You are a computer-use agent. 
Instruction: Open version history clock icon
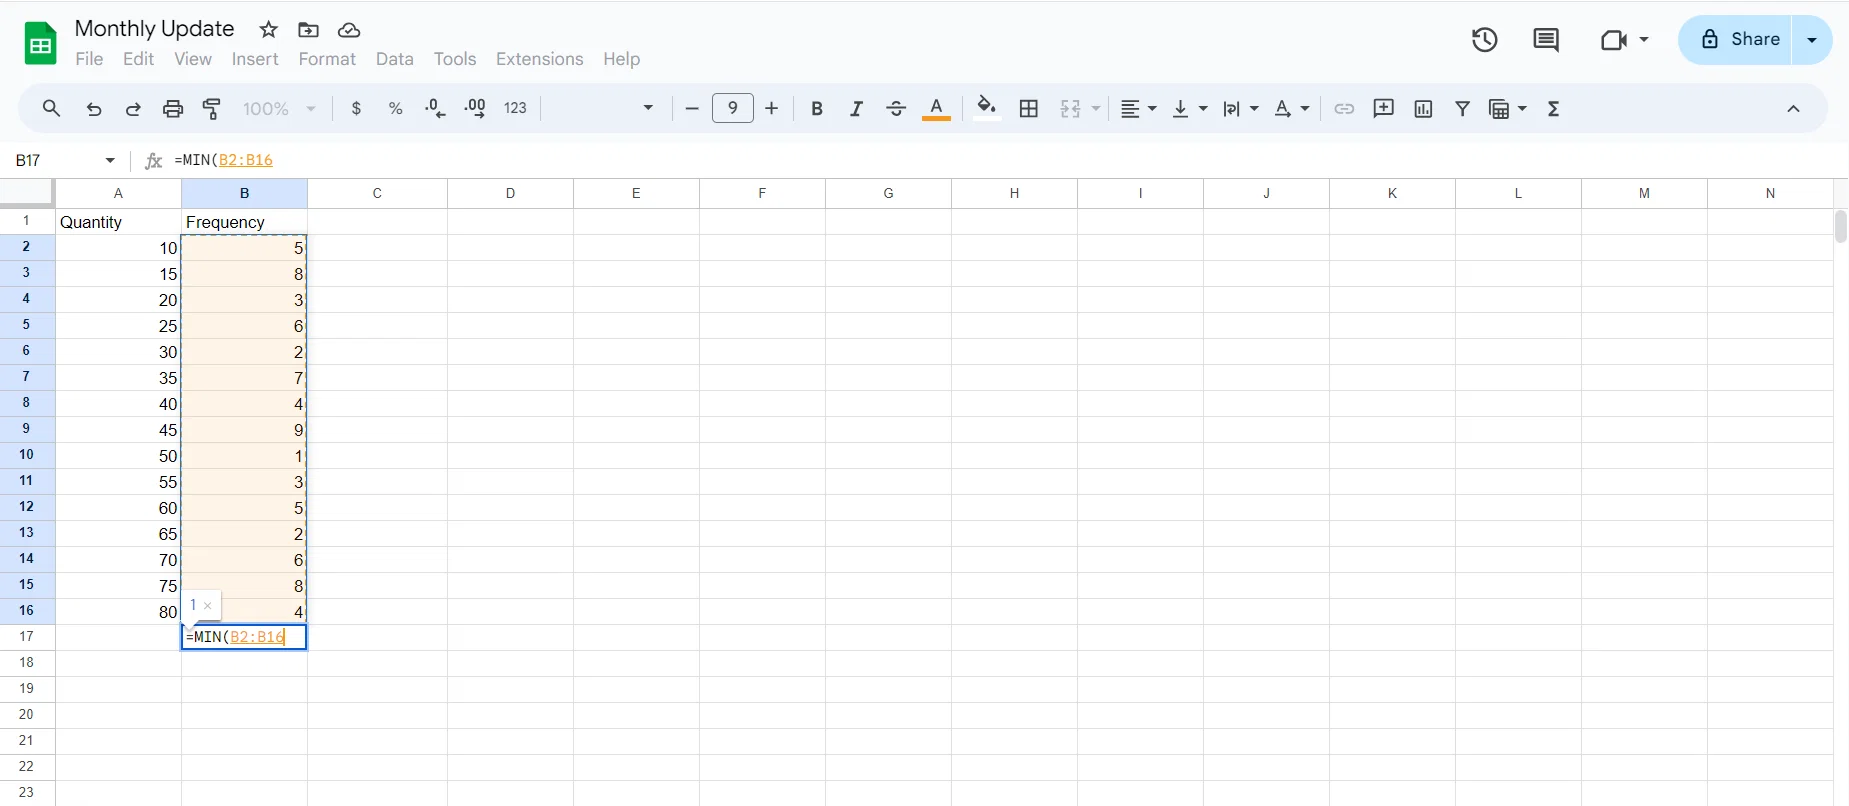(x=1485, y=40)
